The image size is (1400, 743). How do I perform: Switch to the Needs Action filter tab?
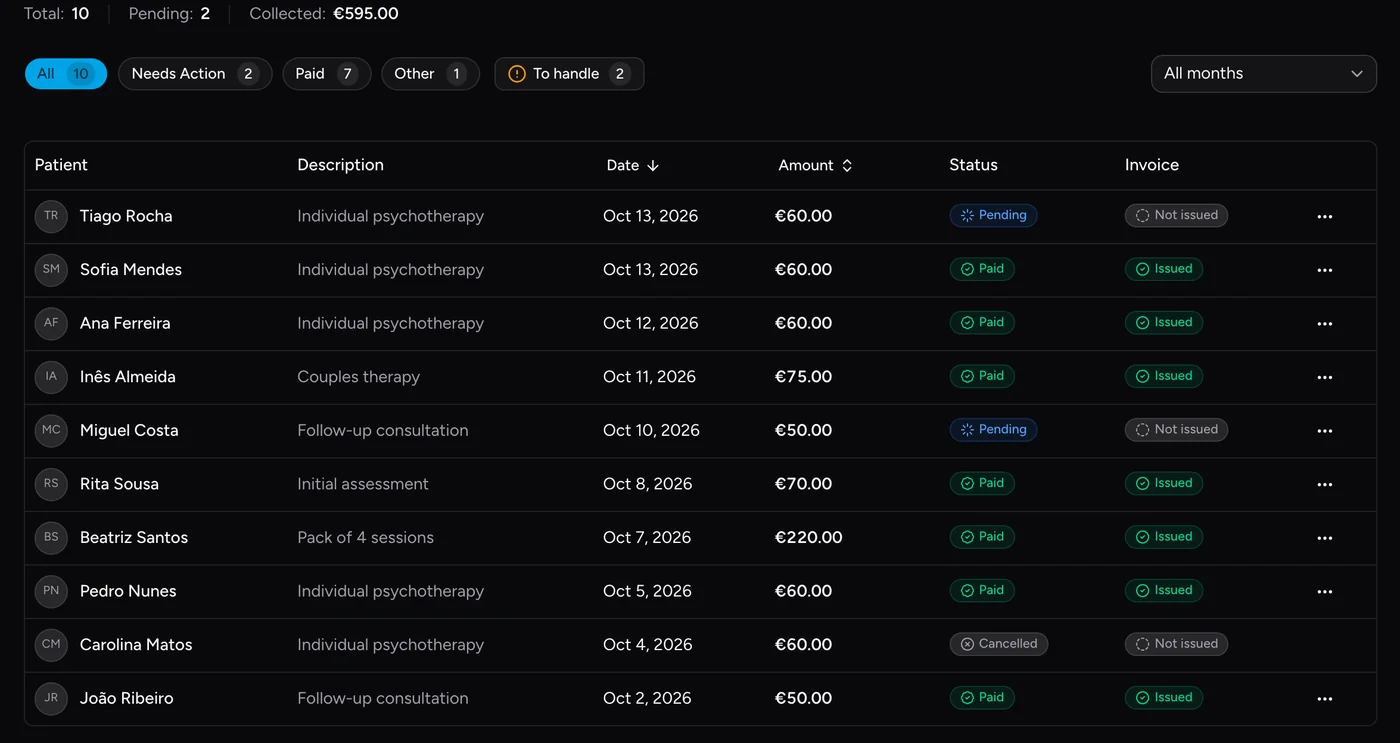pos(195,74)
